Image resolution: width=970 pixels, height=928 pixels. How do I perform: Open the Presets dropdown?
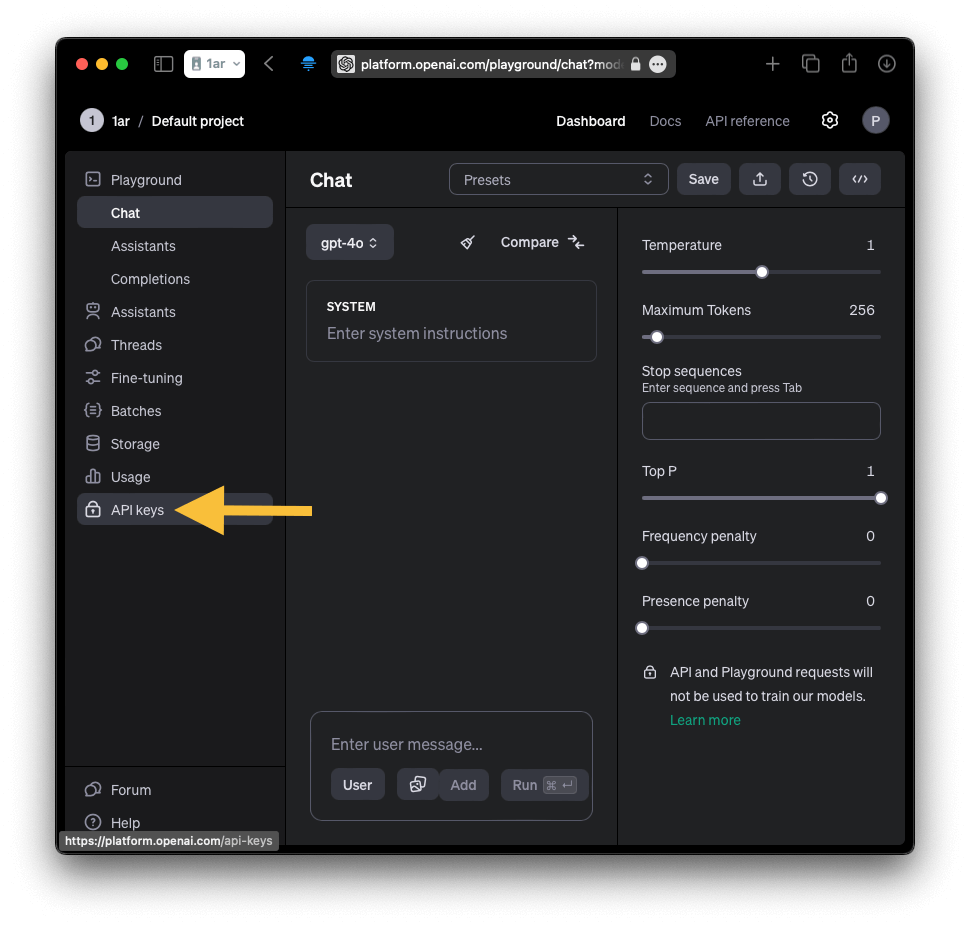pyautogui.click(x=559, y=179)
